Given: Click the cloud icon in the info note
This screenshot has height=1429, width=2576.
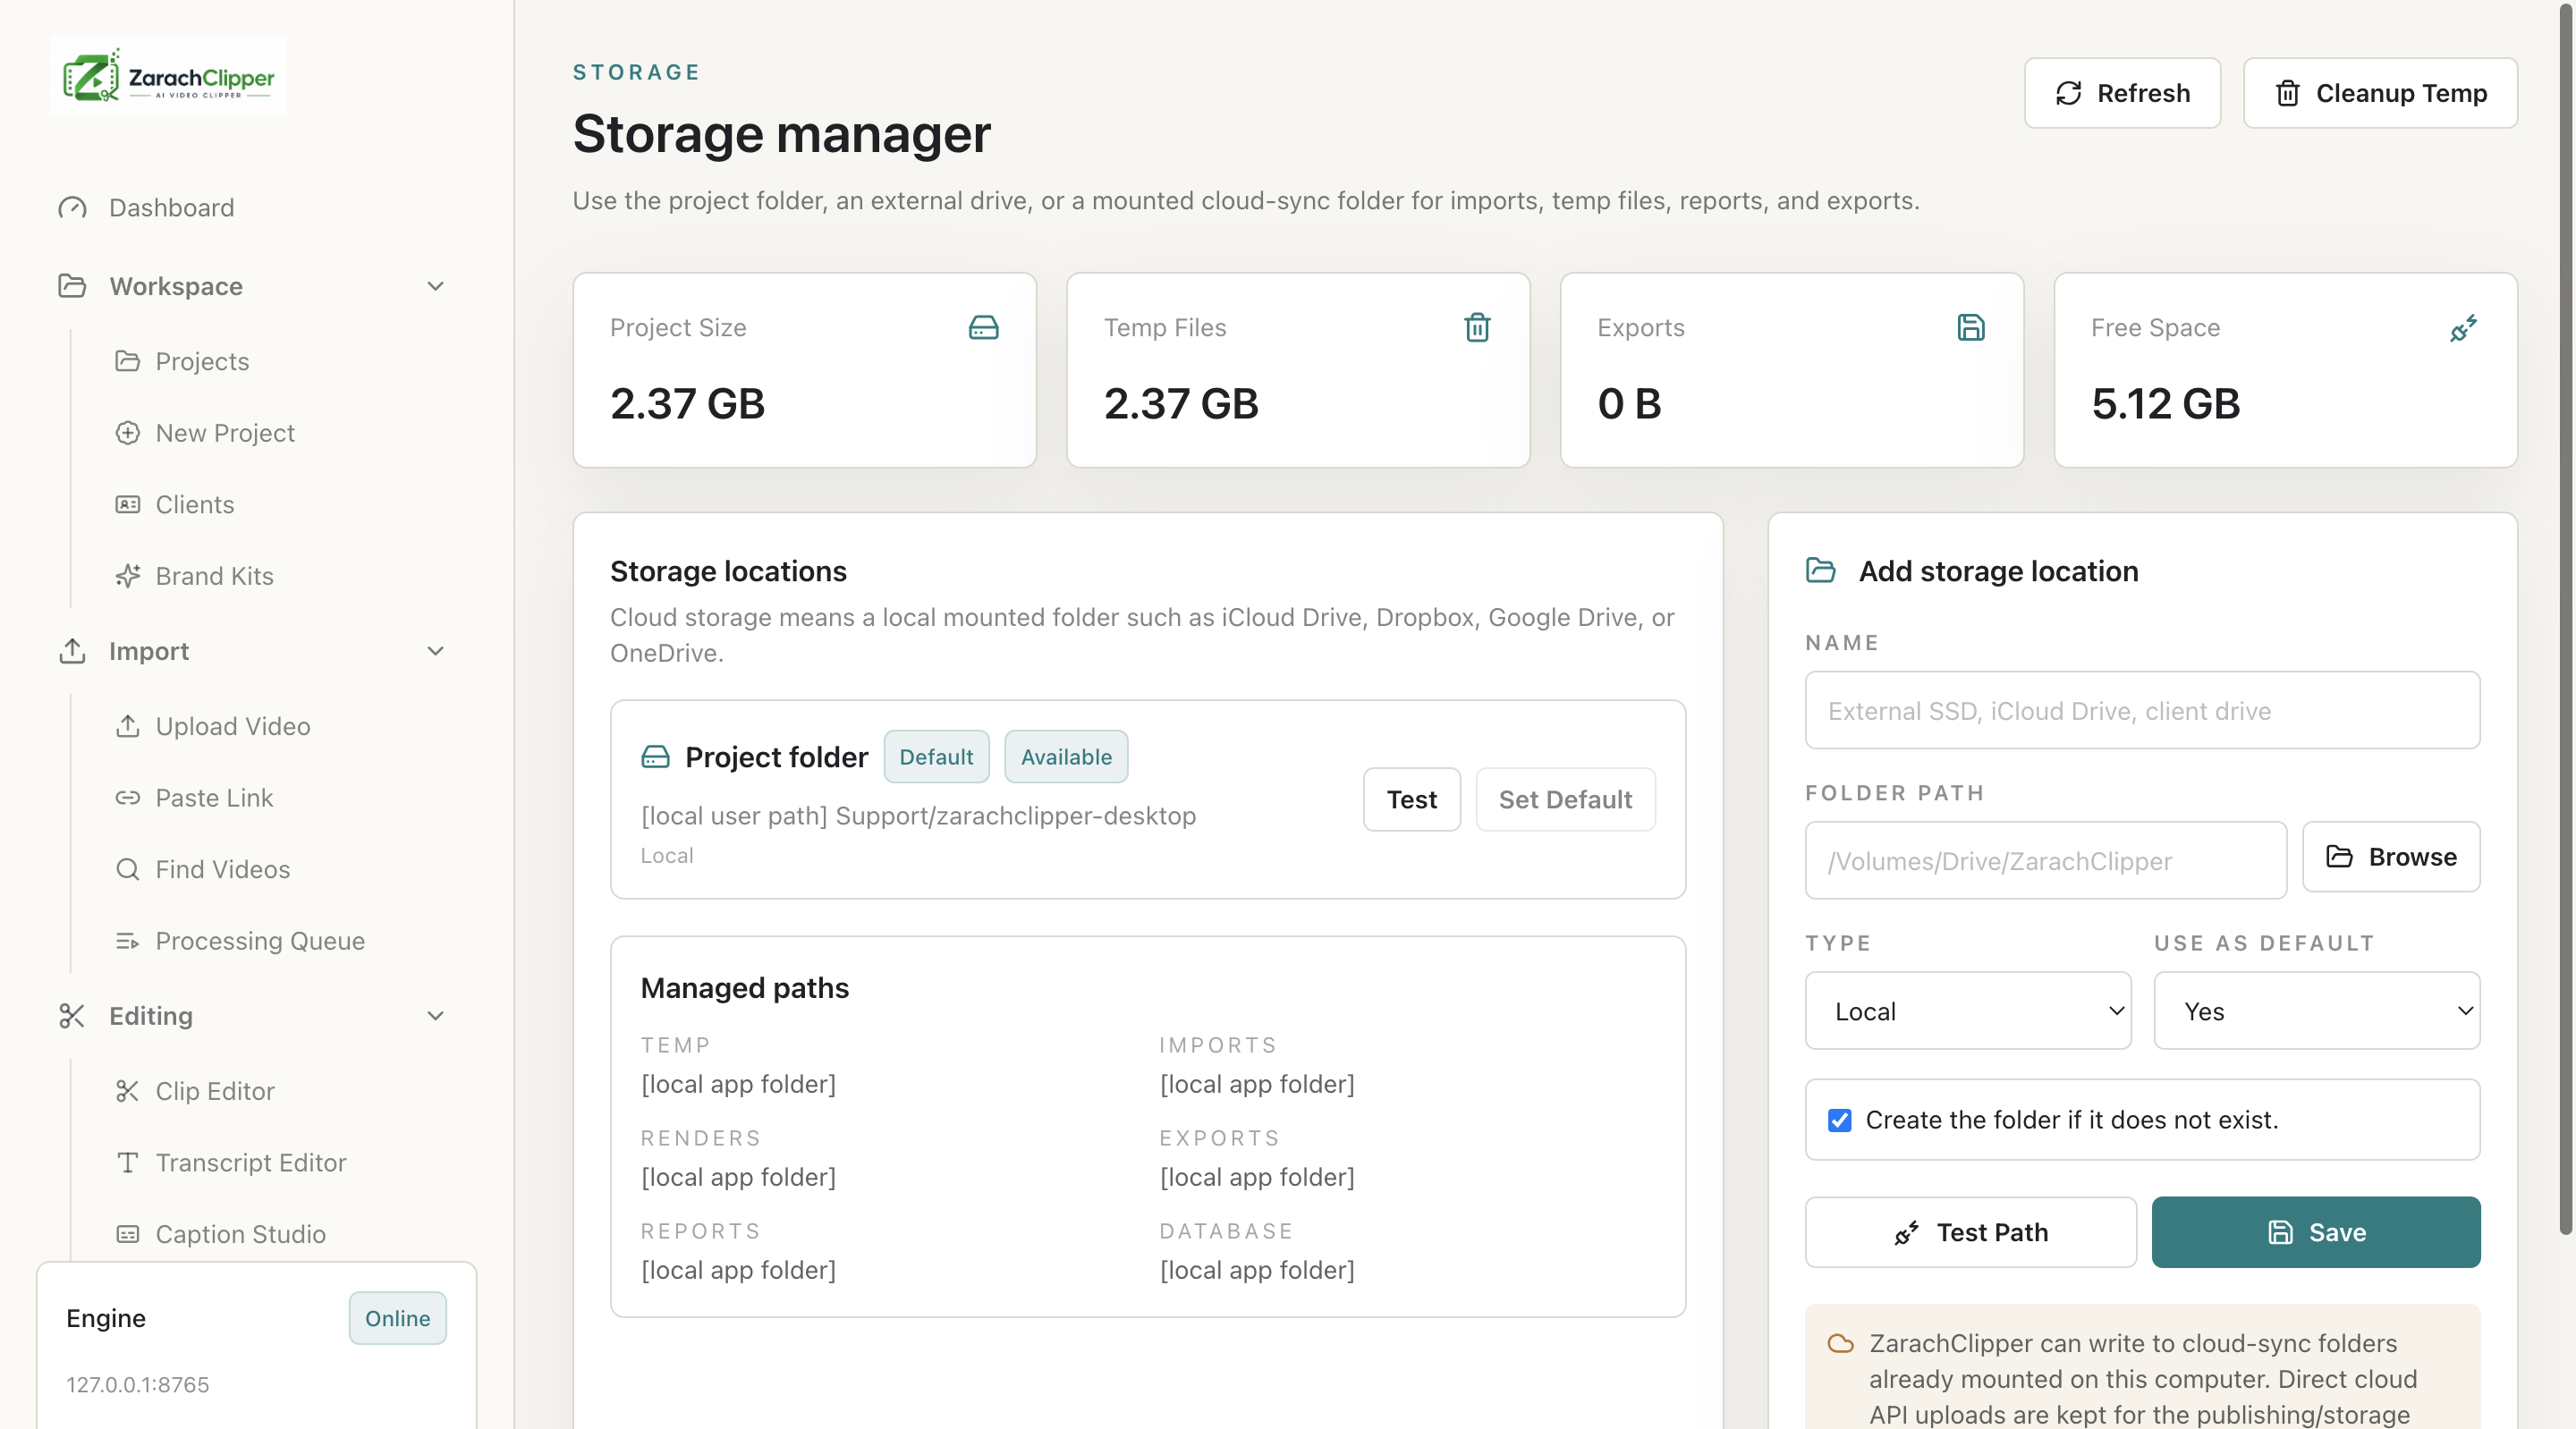Looking at the screenshot, I should [x=1840, y=1344].
